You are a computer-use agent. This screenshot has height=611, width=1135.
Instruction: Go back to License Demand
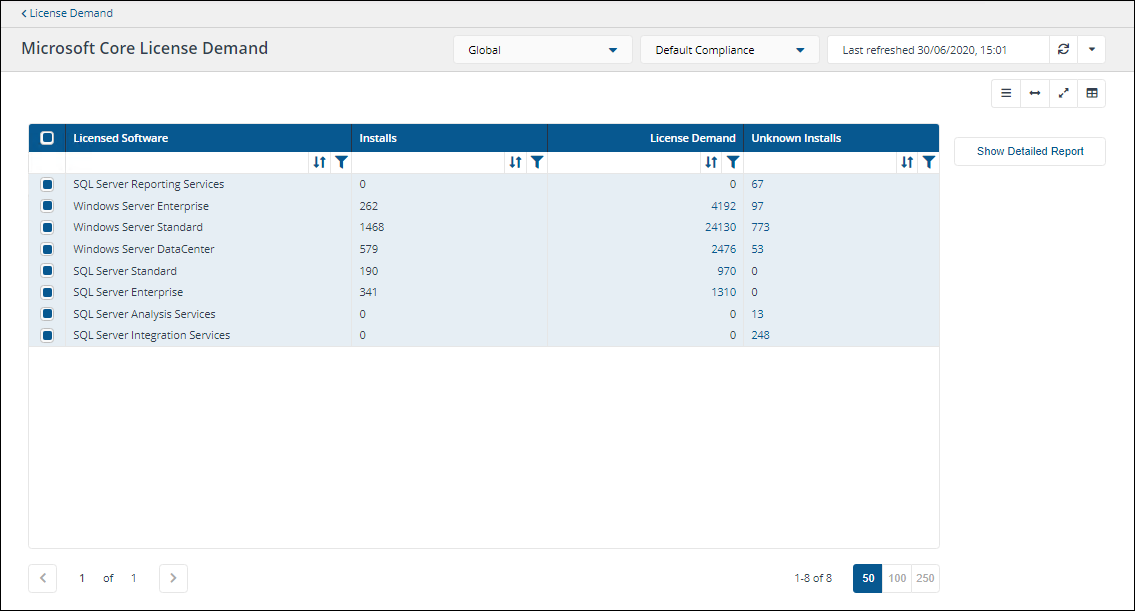point(67,13)
